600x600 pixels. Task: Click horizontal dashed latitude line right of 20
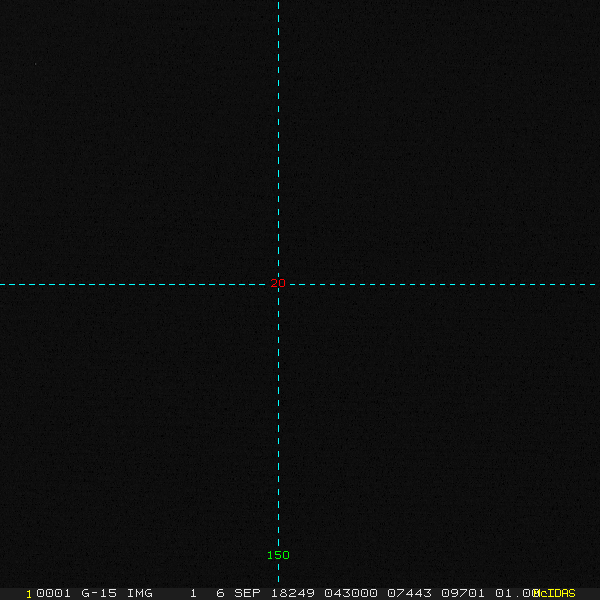pyautogui.click(x=440, y=284)
